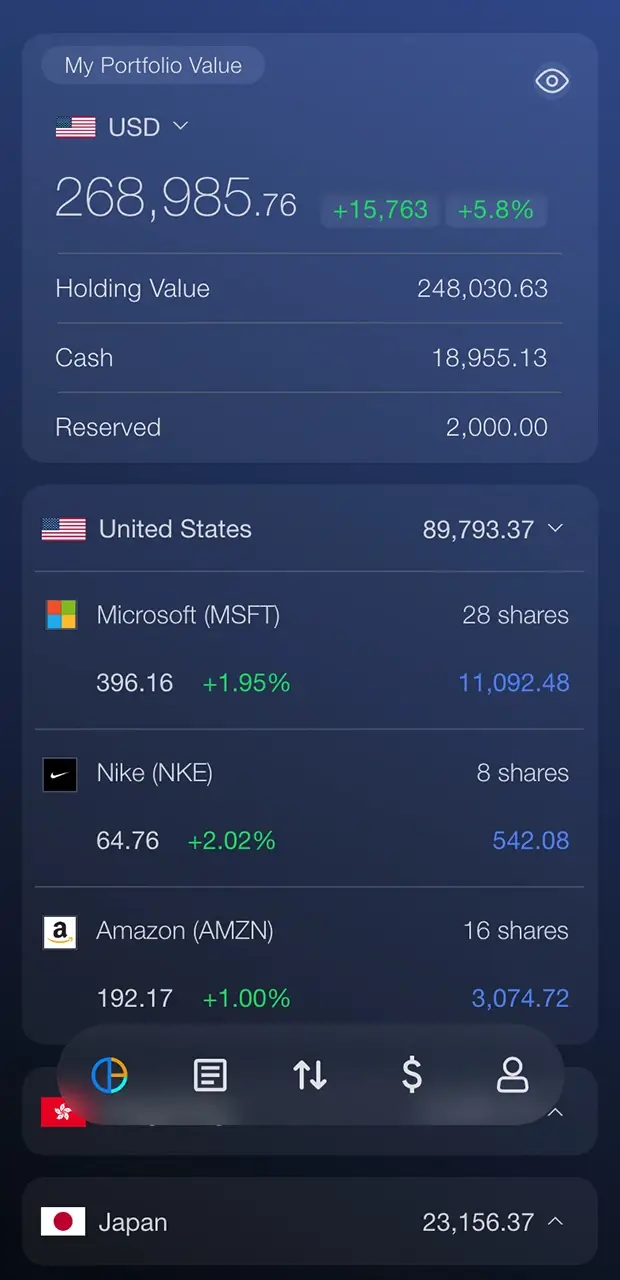The image size is (620, 1280).
Task: Open the news list icon
Action: pos(210,1075)
